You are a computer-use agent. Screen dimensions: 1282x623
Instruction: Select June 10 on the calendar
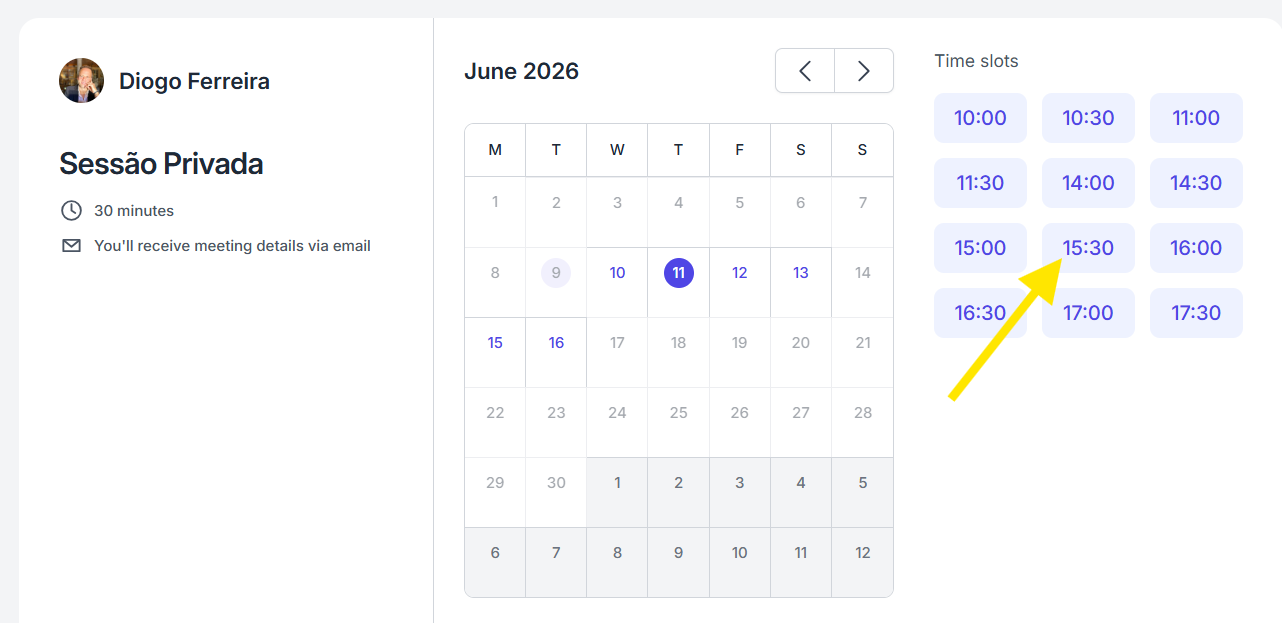point(617,273)
